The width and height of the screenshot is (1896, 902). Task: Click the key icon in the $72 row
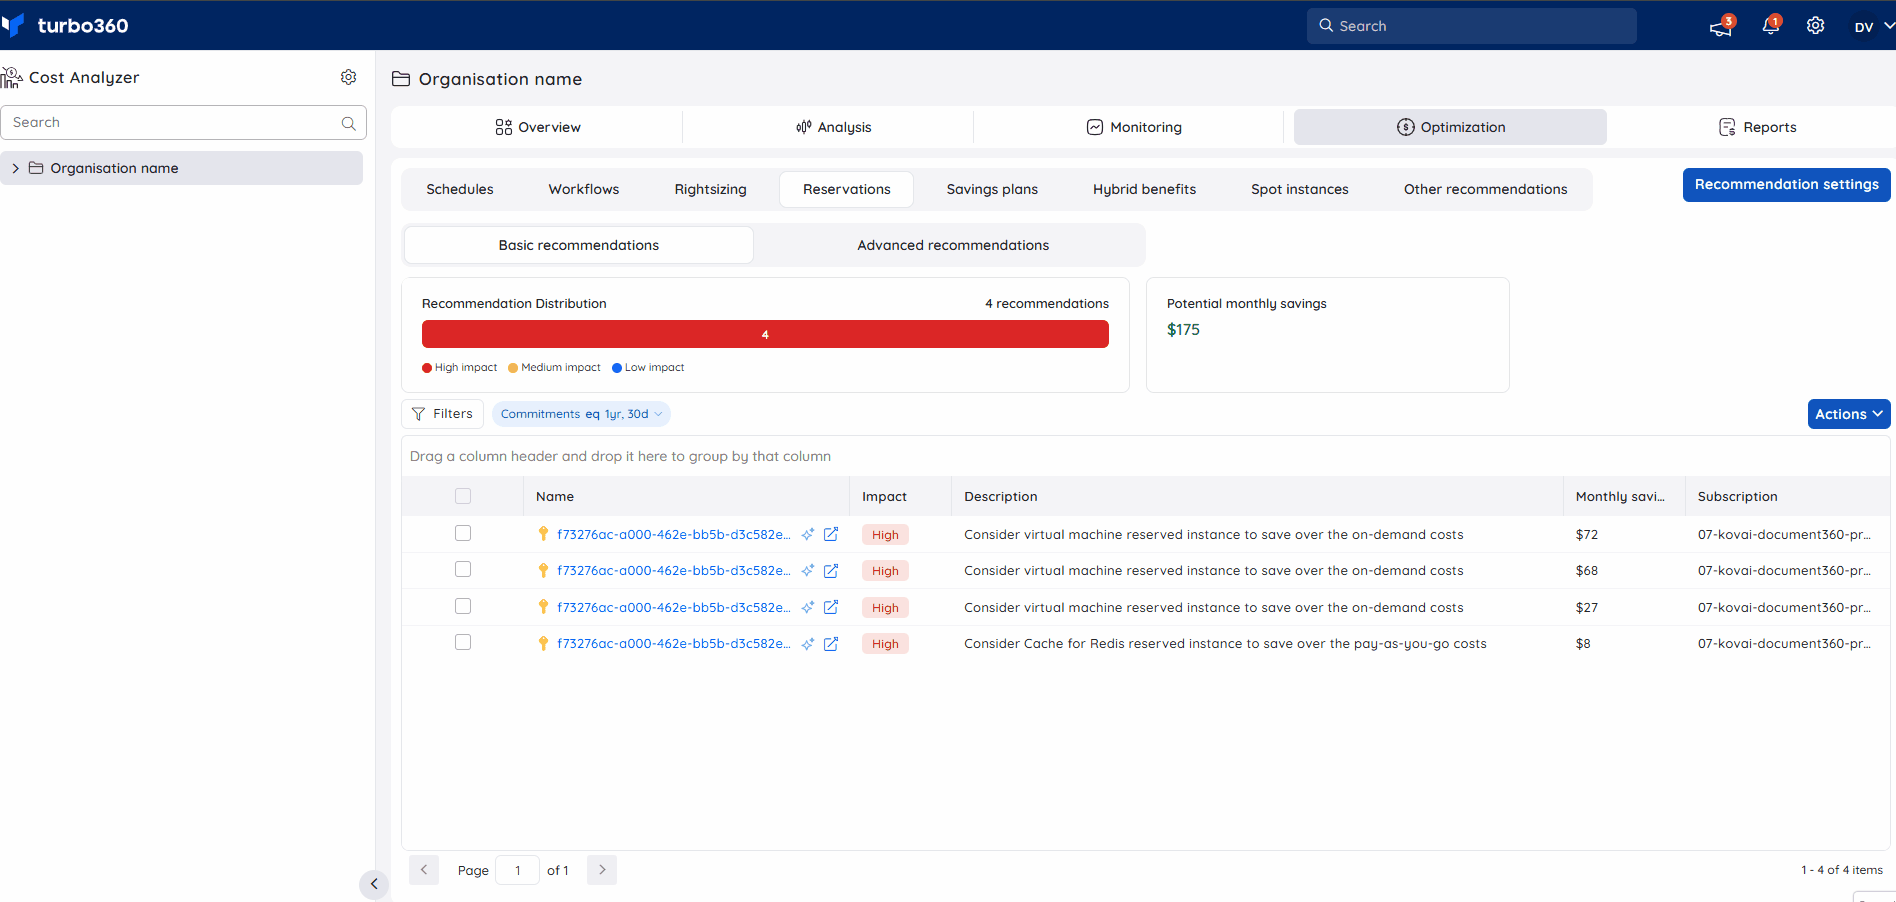pyautogui.click(x=543, y=534)
